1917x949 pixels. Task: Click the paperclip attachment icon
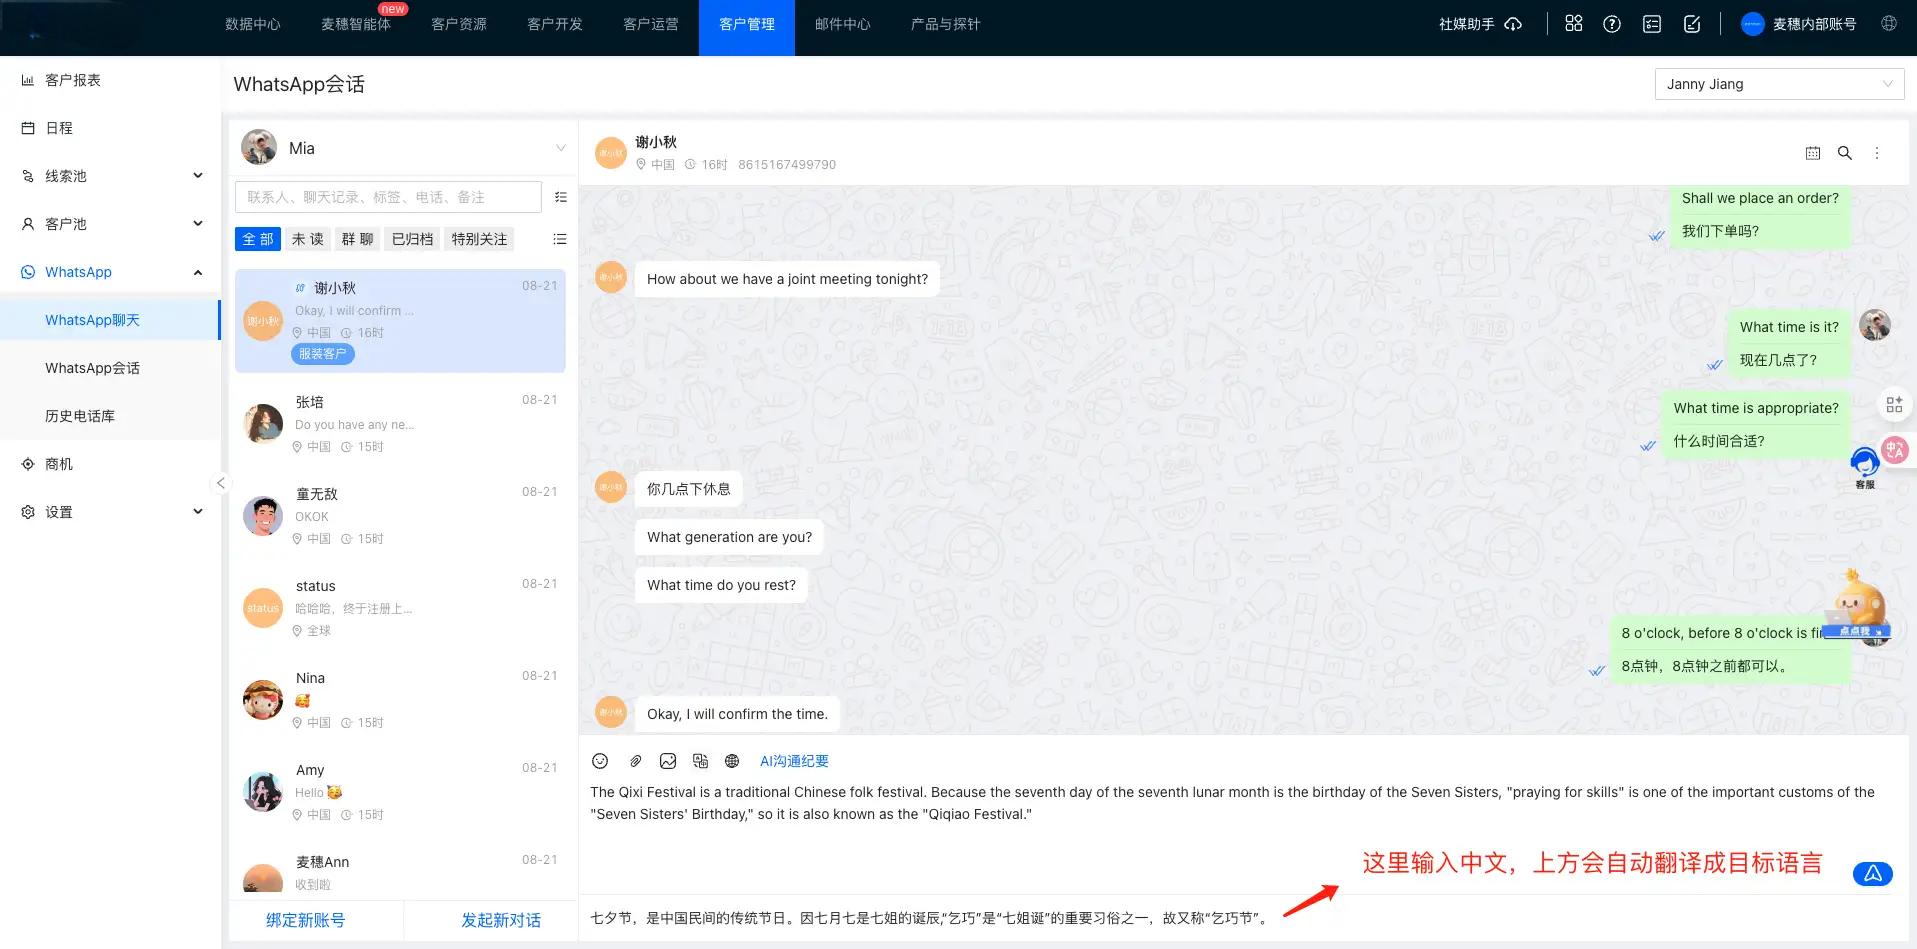pos(635,761)
